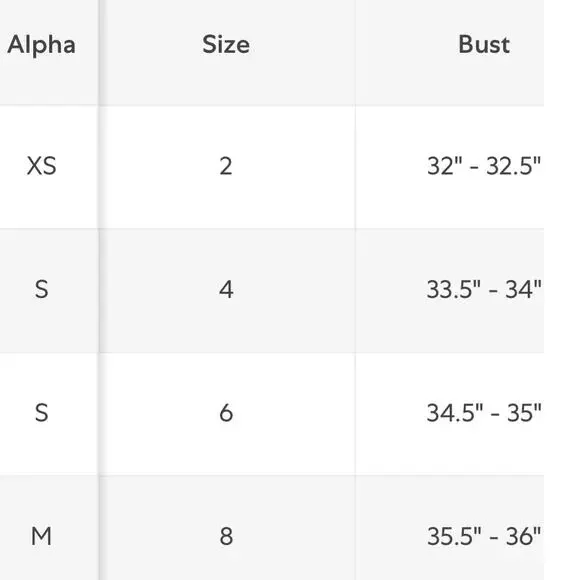Click the Bust column header

pos(484,45)
